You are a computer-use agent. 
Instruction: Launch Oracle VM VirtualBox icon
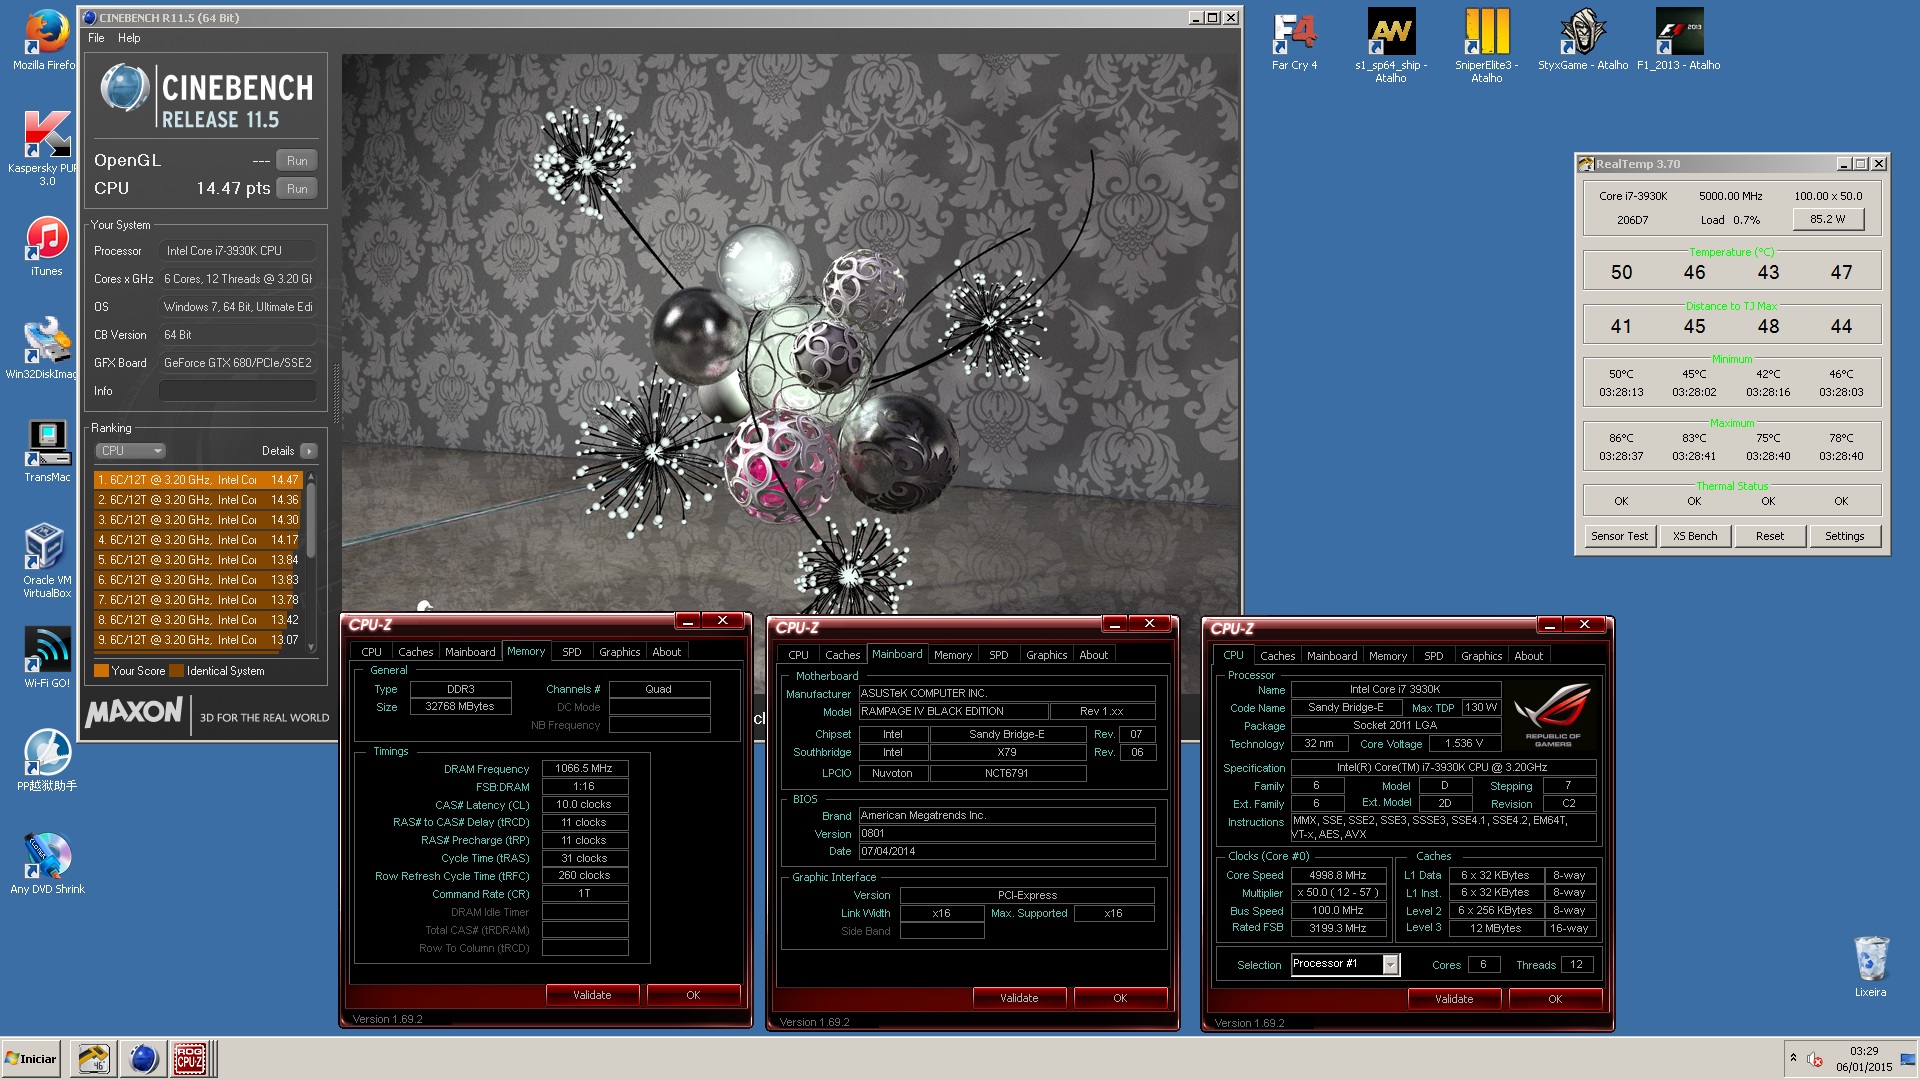(46, 561)
